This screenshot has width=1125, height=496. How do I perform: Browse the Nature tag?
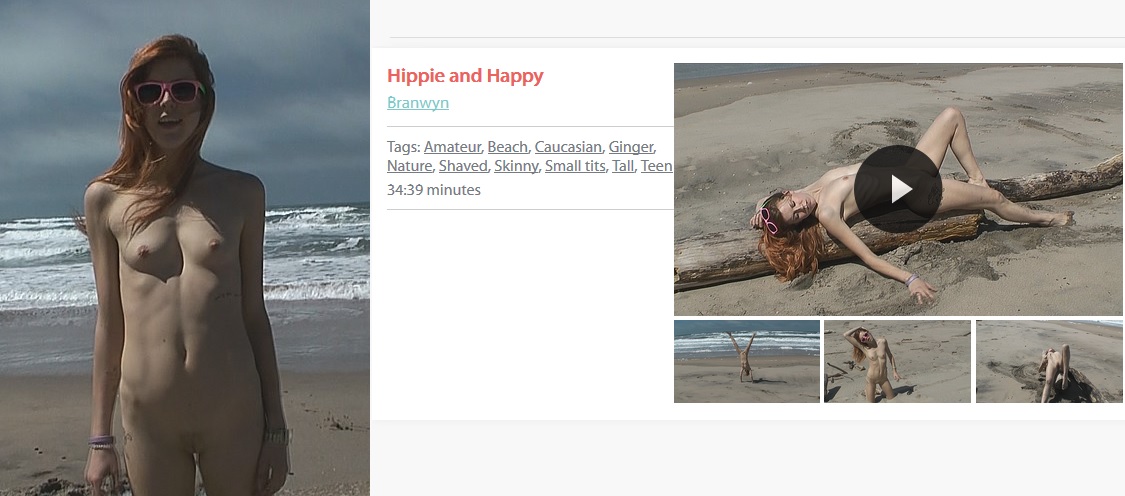tap(409, 166)
